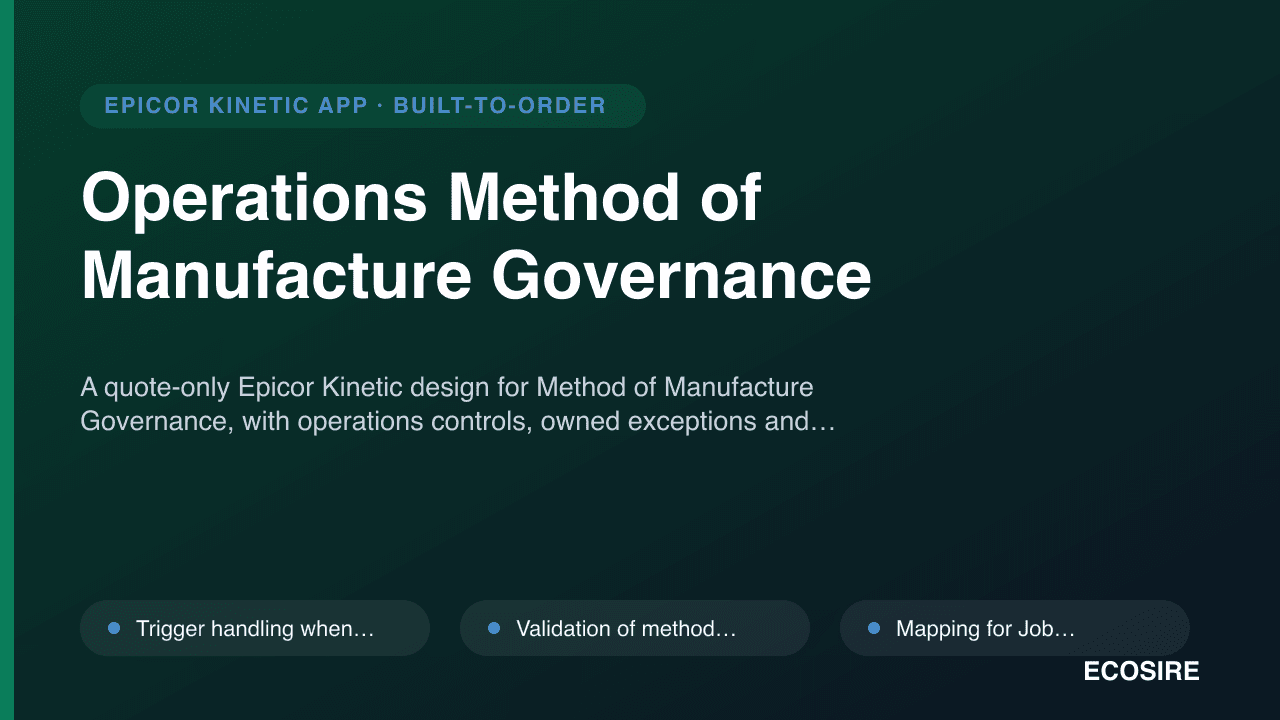The image size is (1280, 720).
Task: Click the blue dot beside 'Mapping for Job…'
Action: (874, 628)
